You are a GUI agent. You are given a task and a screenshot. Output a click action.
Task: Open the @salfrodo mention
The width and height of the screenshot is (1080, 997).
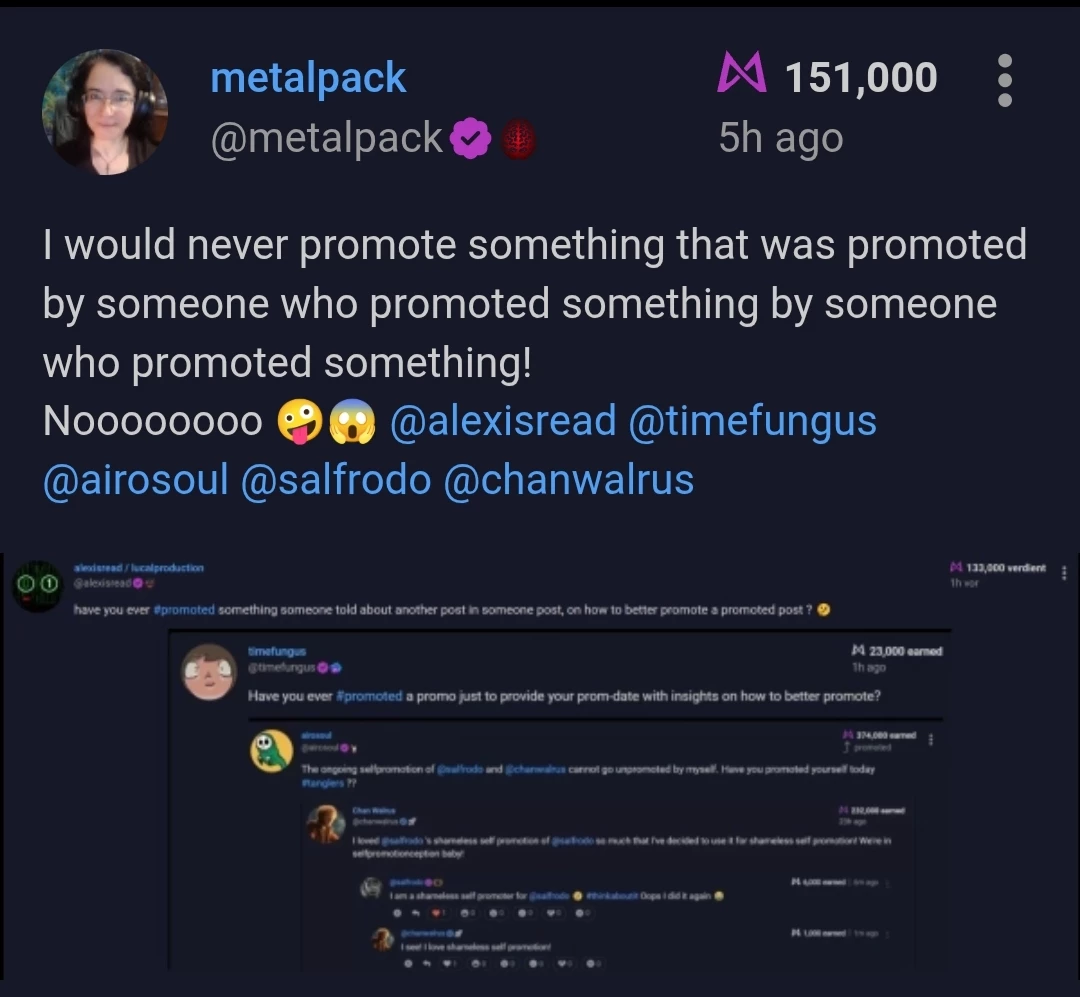click(336, 480)
